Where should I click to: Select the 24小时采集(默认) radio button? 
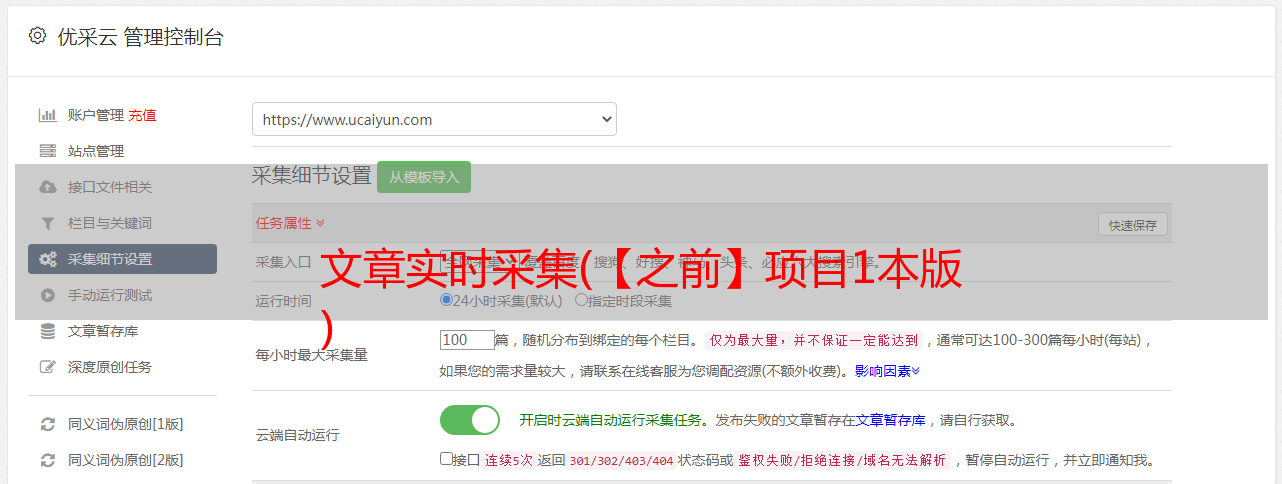(446, 299)
